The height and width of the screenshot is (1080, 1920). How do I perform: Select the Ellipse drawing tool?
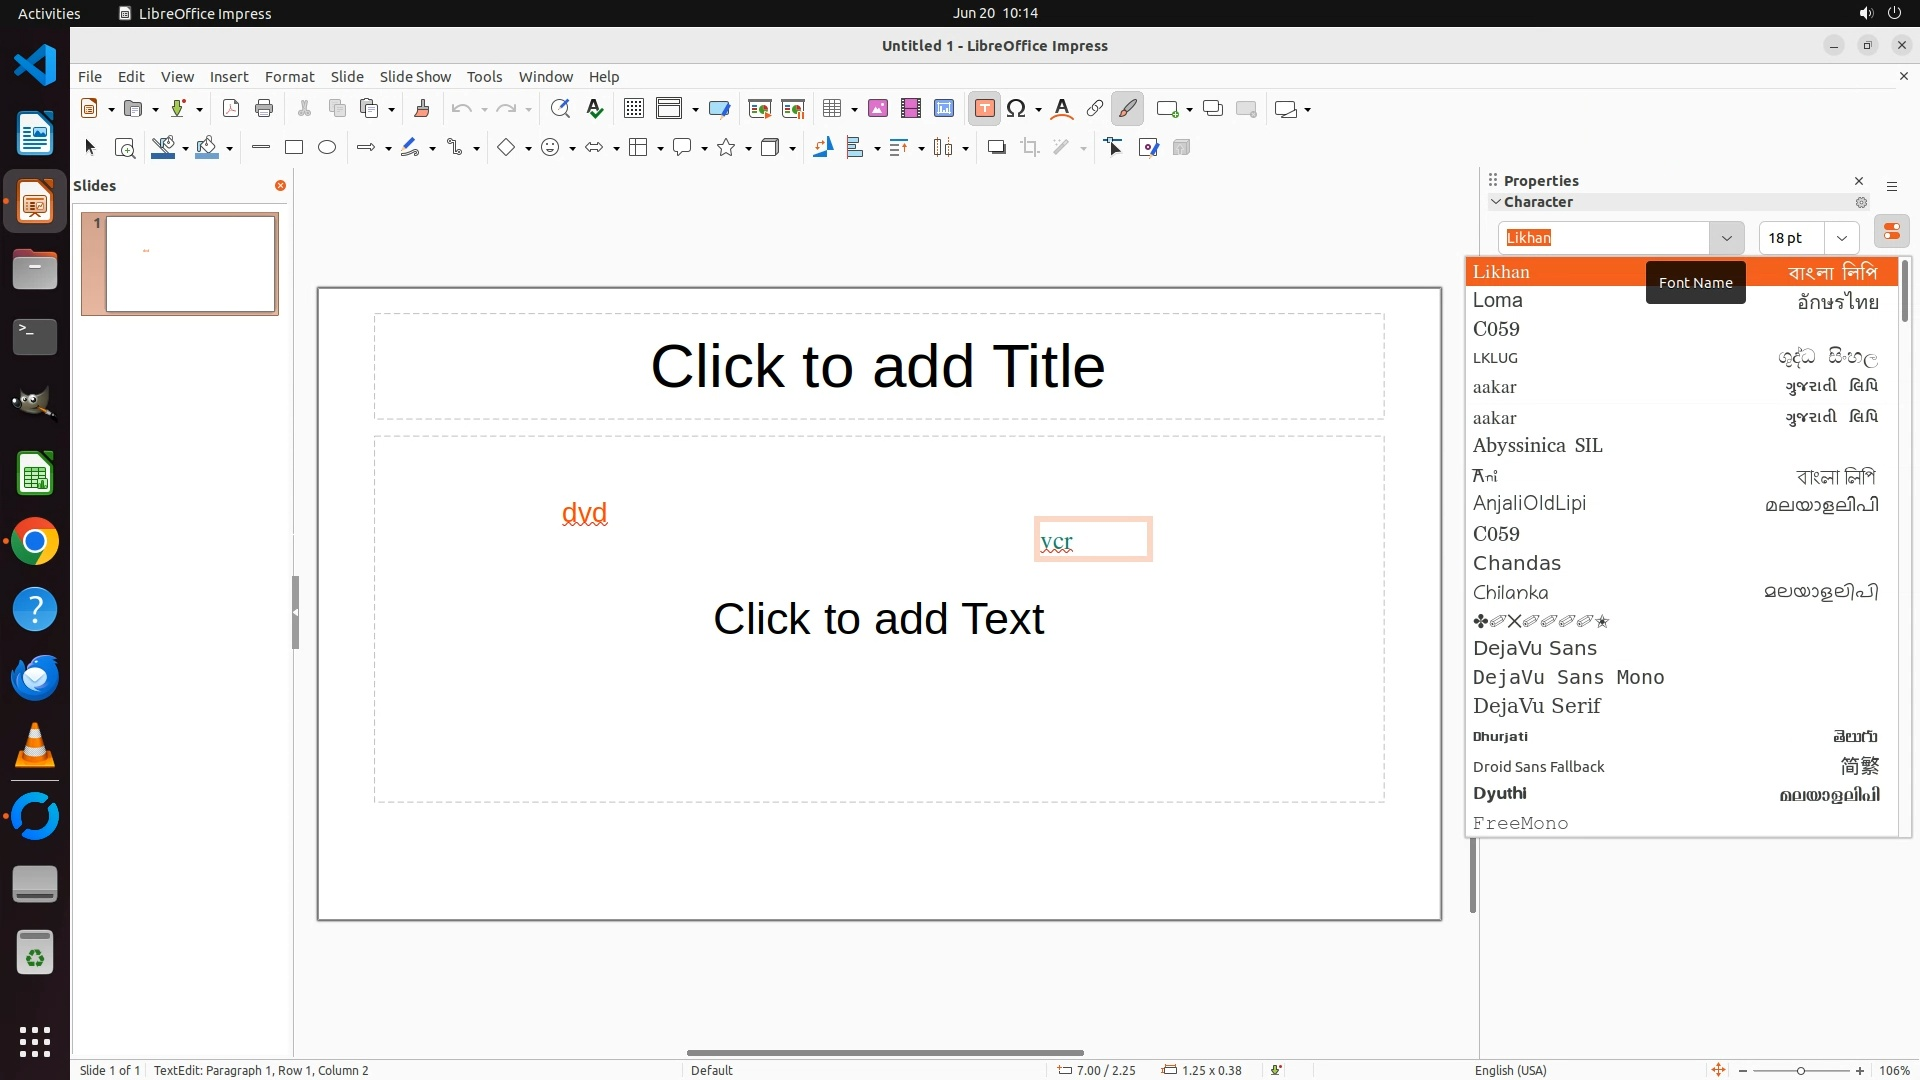tap(327, 148)
